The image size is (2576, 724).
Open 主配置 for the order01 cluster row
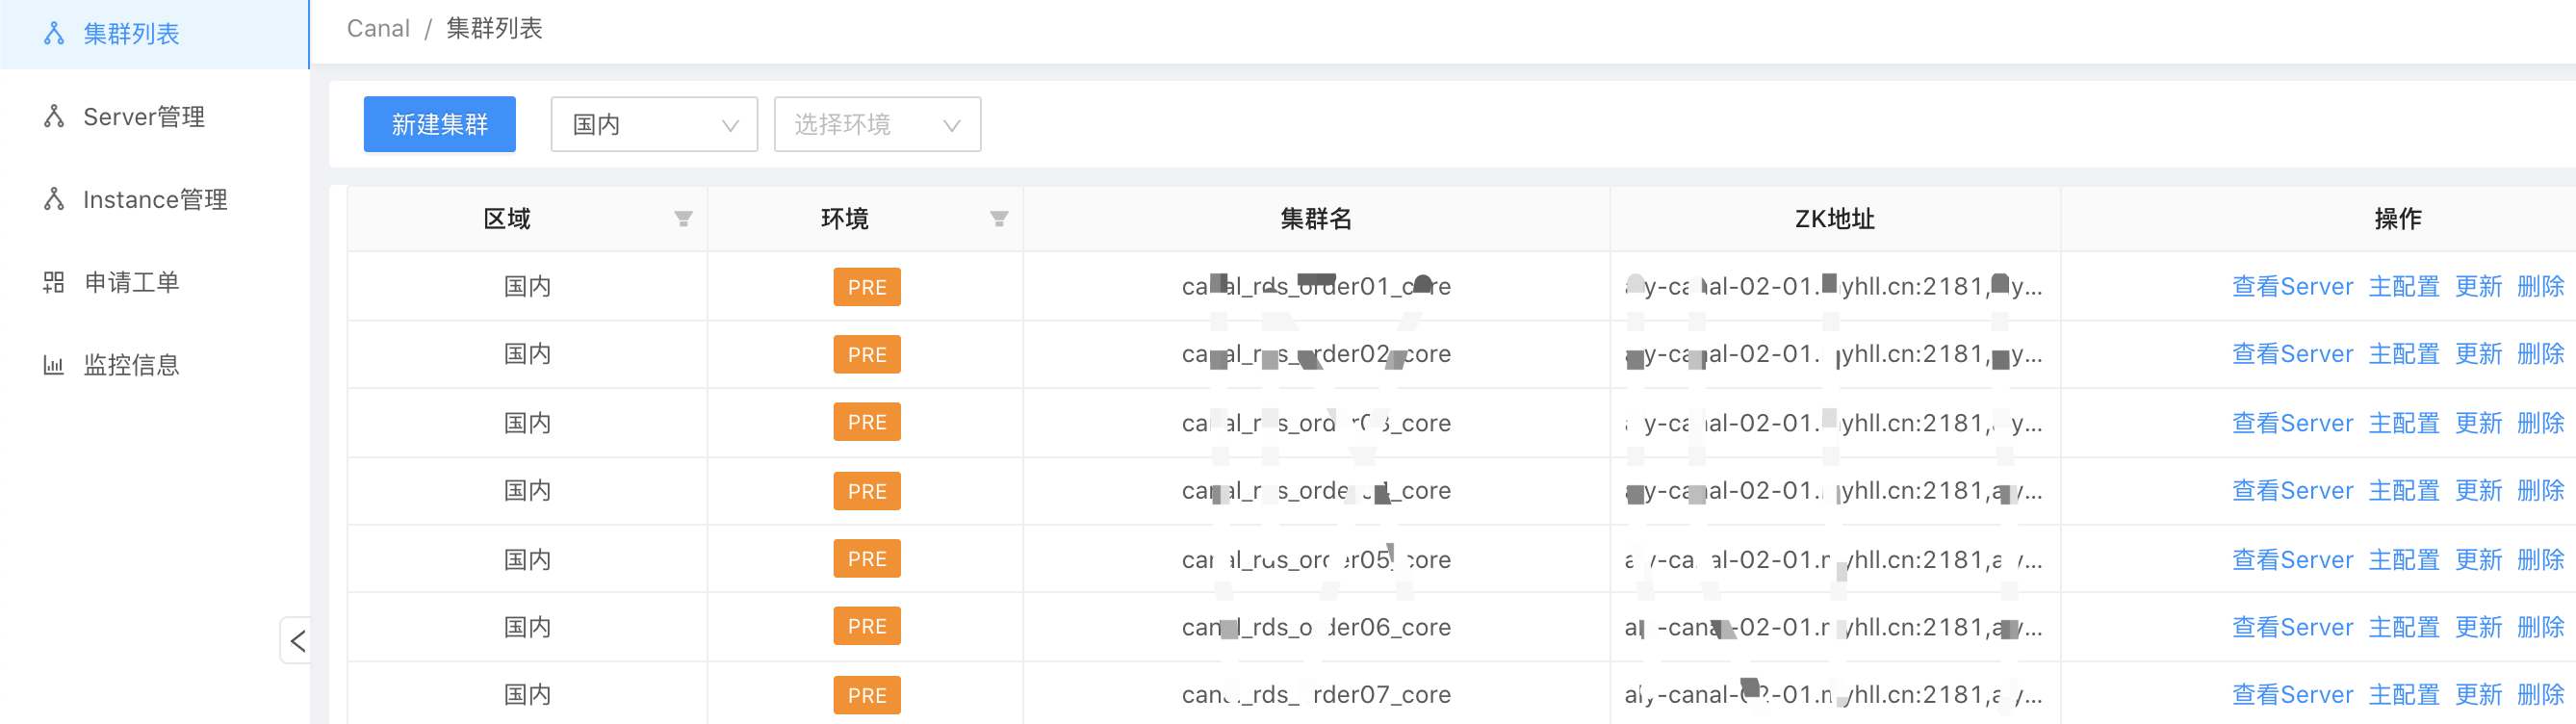click(x=2404, y=287)
